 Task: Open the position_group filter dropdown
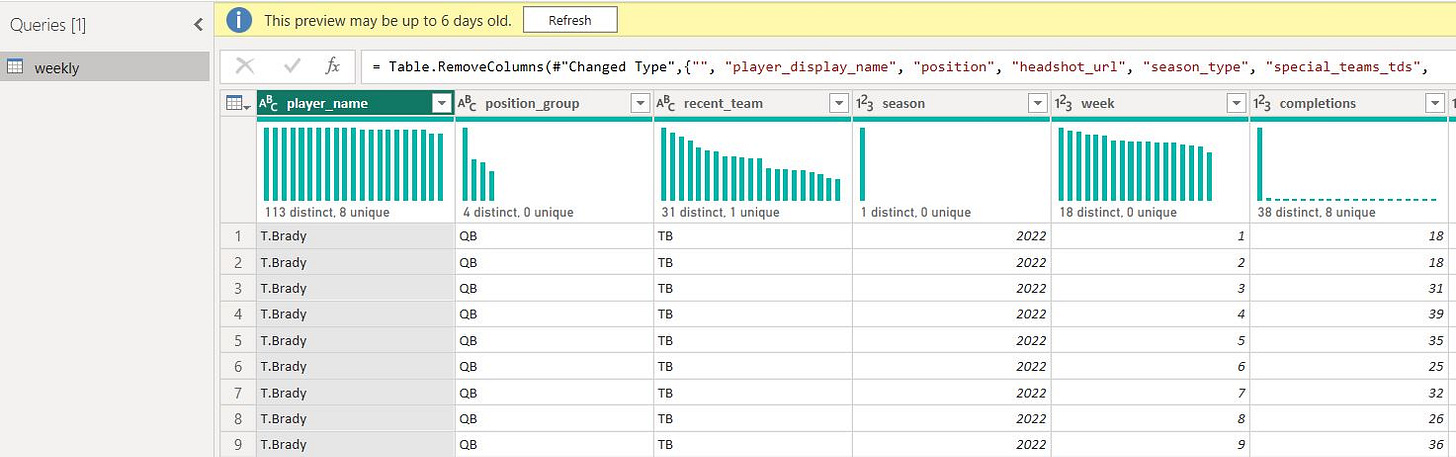click(640, 103)
